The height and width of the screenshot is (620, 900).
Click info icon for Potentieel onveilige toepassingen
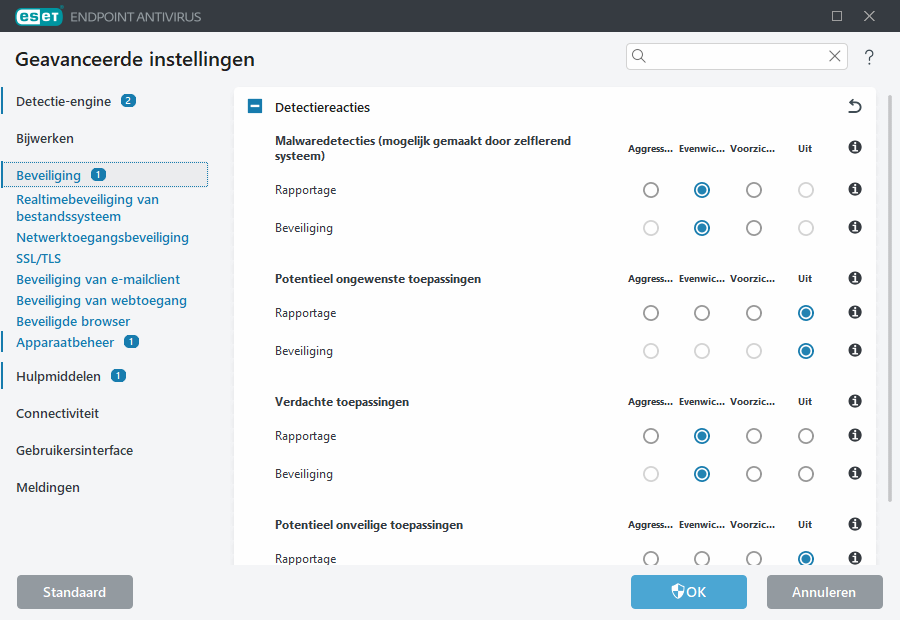(855, 525)
